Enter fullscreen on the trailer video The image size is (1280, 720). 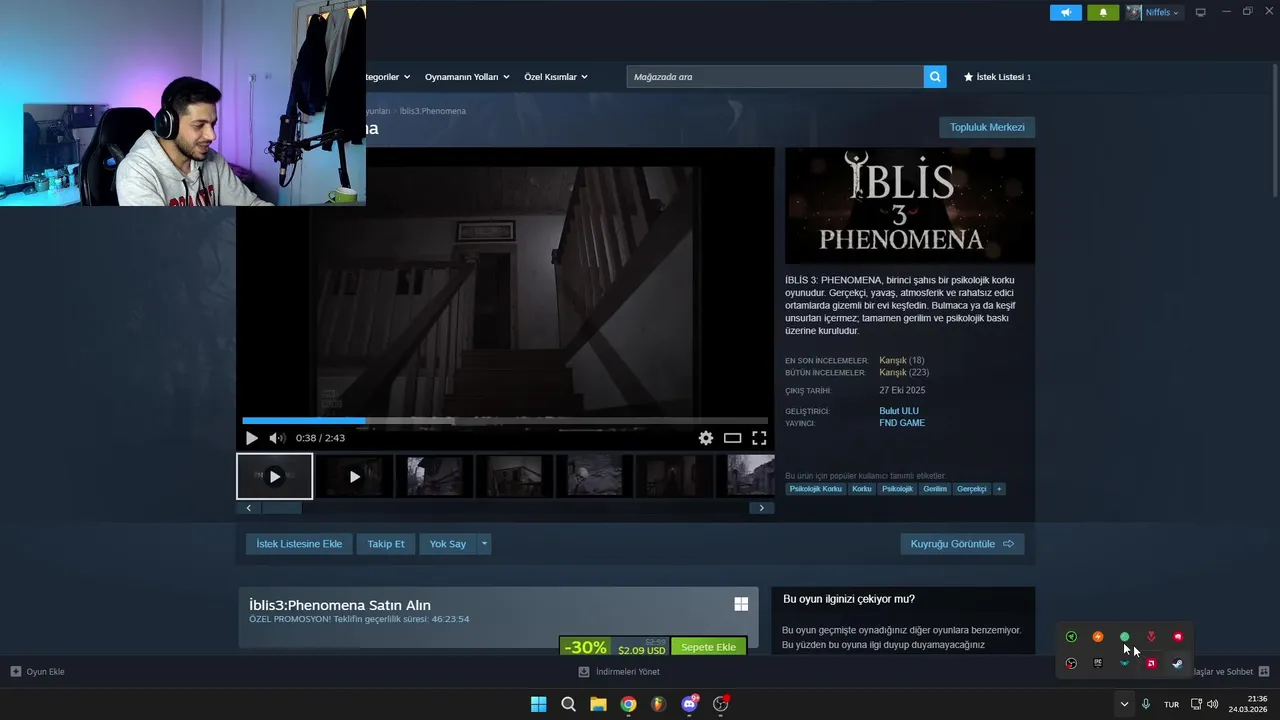click(x=759, y=438)
